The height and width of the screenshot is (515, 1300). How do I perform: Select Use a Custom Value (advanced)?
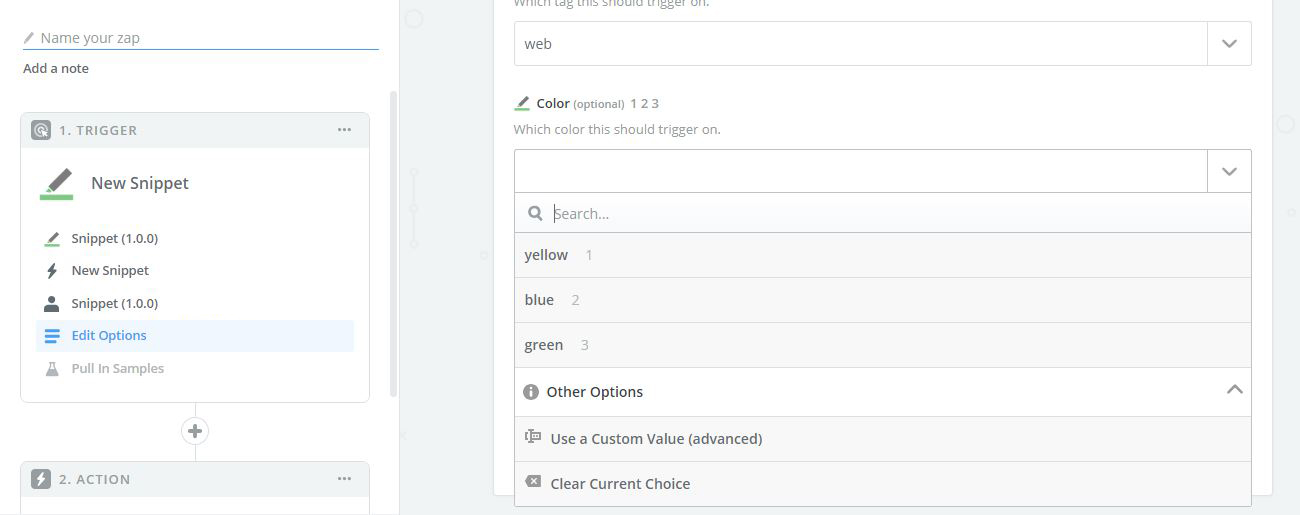[x=656, y=439]
